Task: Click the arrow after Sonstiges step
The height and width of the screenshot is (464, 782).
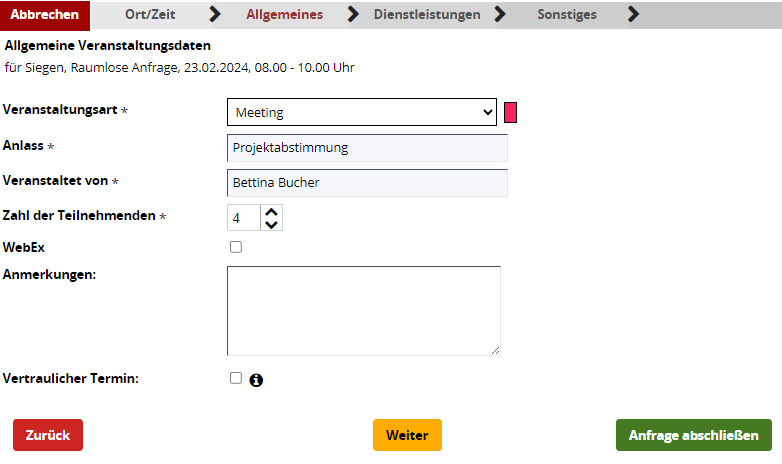Action: coord(632,14)
